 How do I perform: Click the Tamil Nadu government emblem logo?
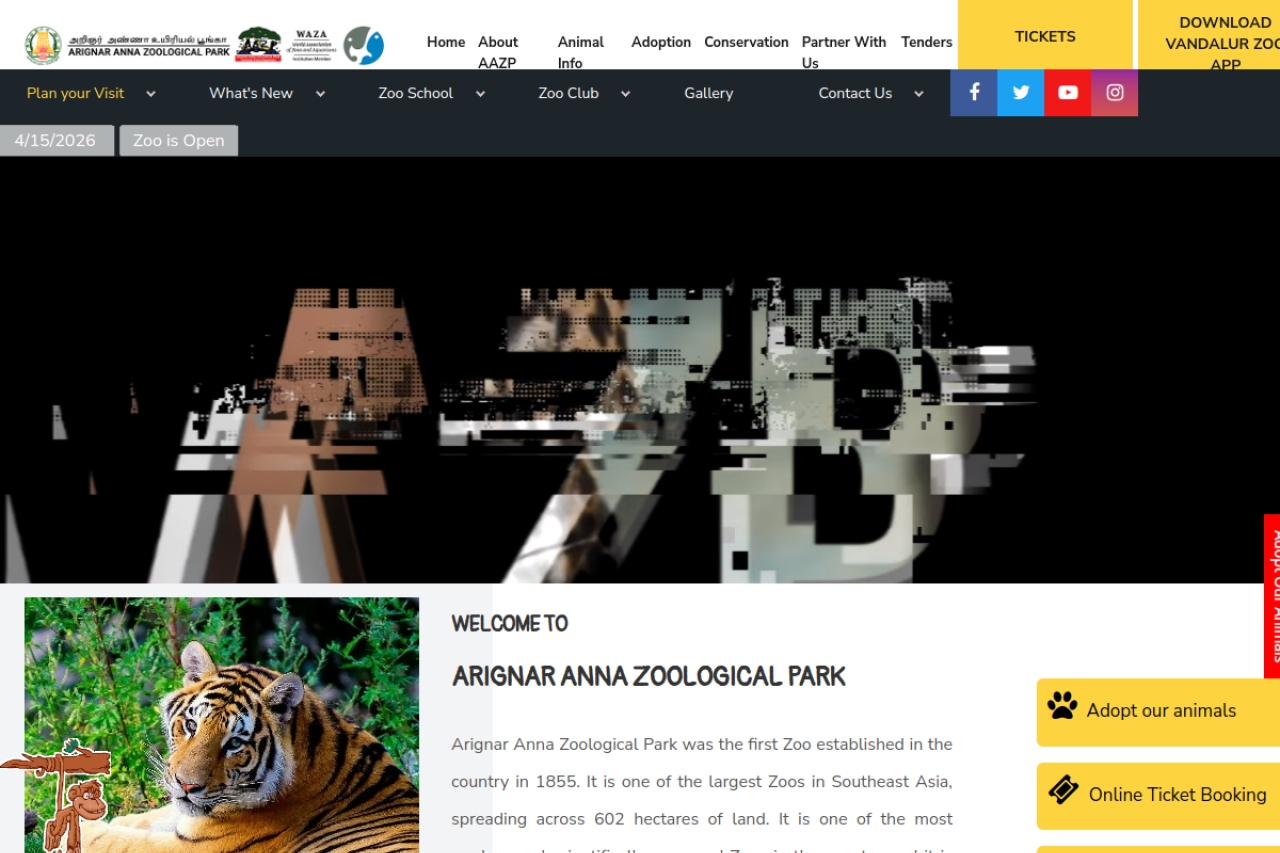point(43,45)
